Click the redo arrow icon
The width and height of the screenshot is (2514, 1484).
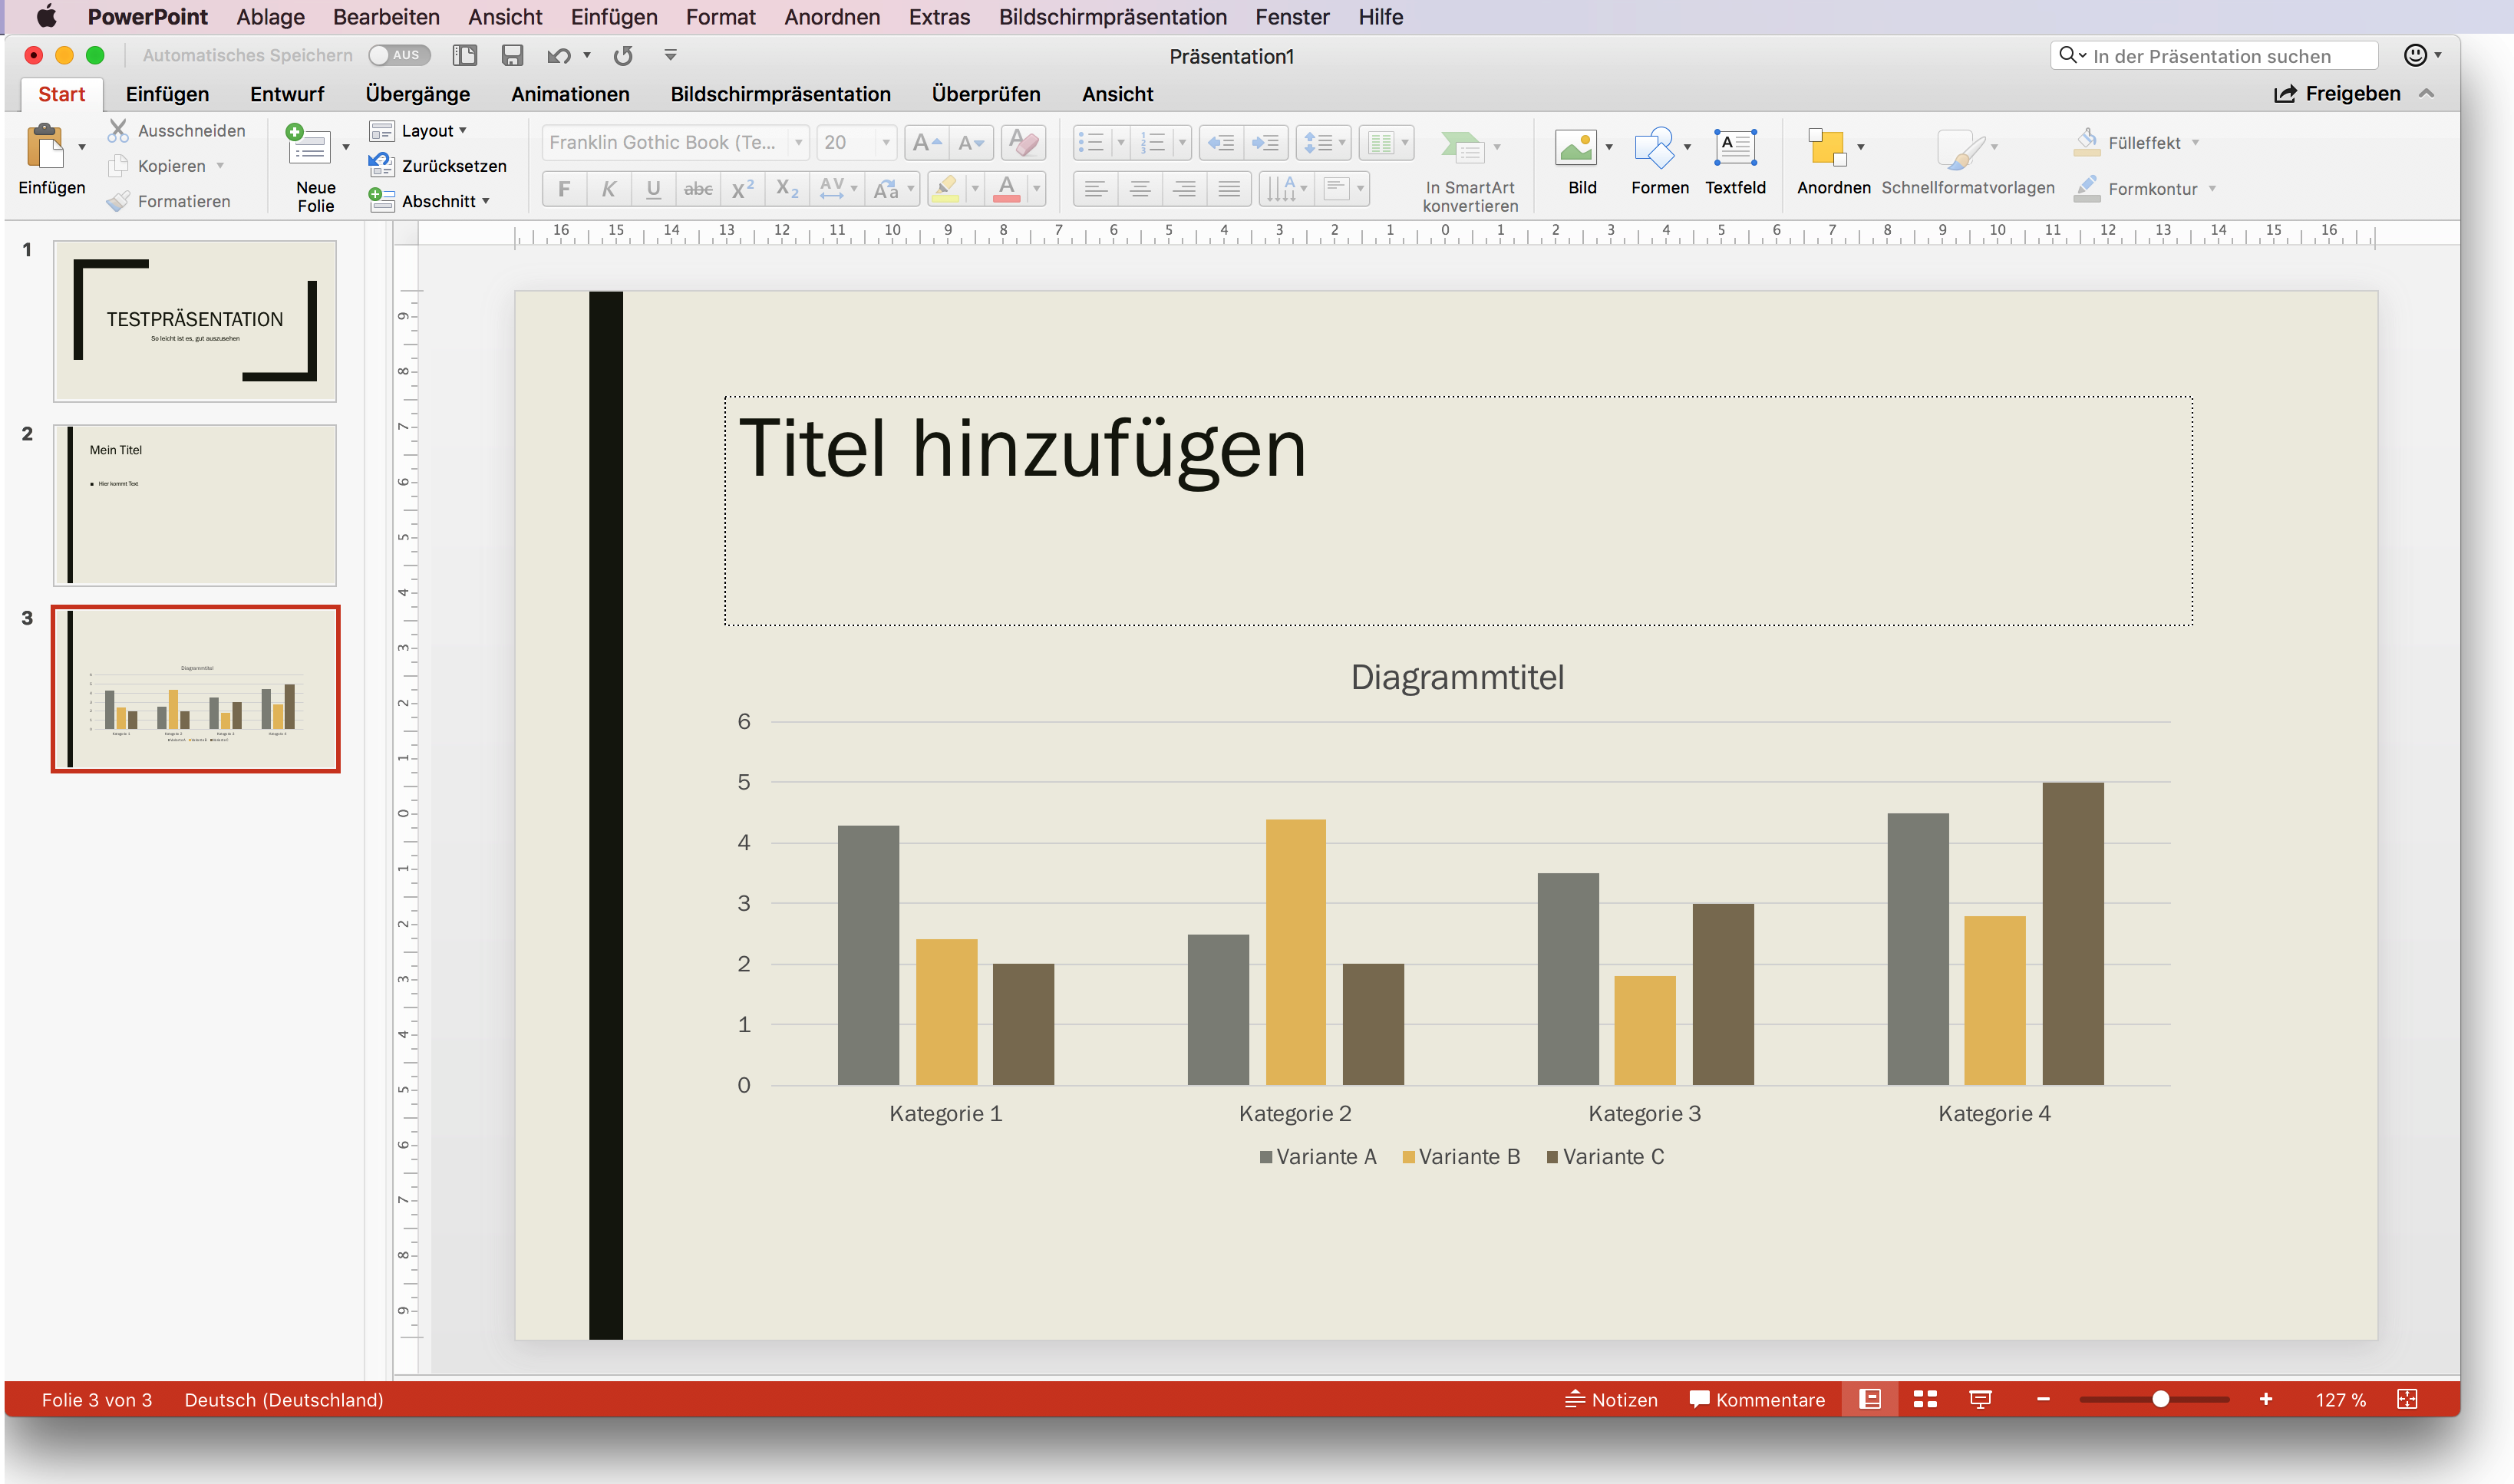tap(623, 56)
